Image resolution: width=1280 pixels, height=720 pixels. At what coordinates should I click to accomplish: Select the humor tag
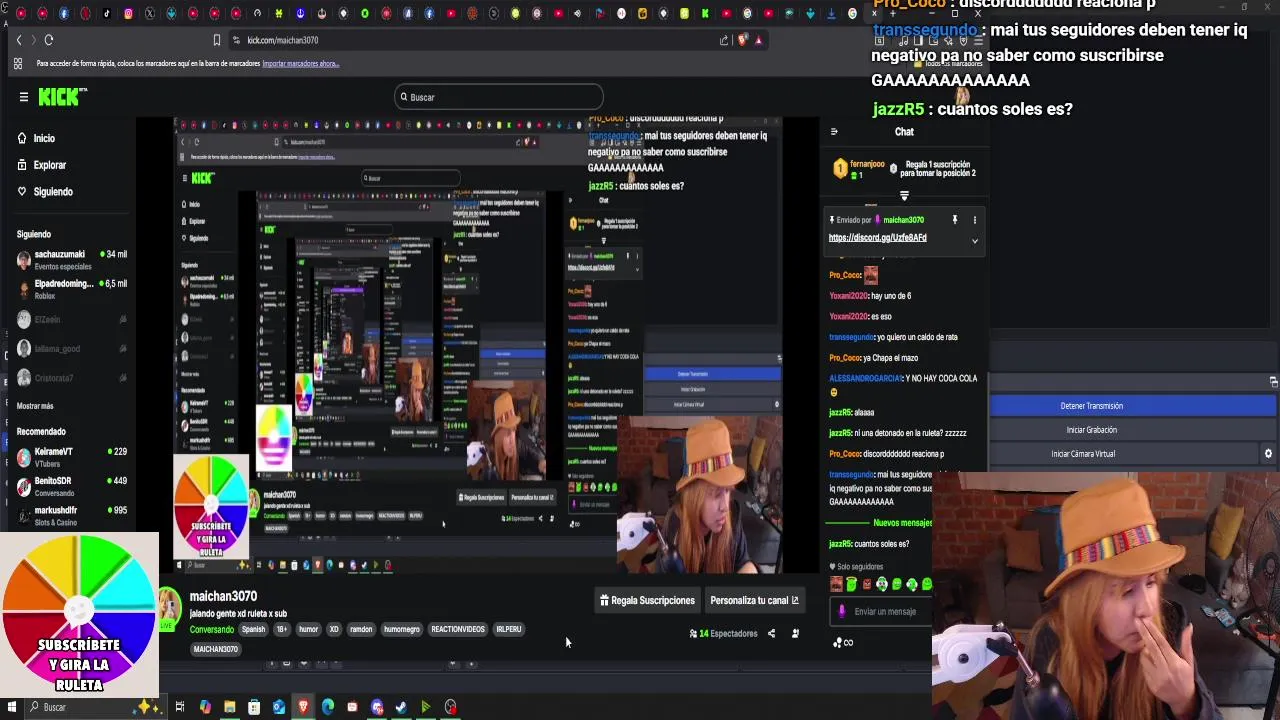308,629
